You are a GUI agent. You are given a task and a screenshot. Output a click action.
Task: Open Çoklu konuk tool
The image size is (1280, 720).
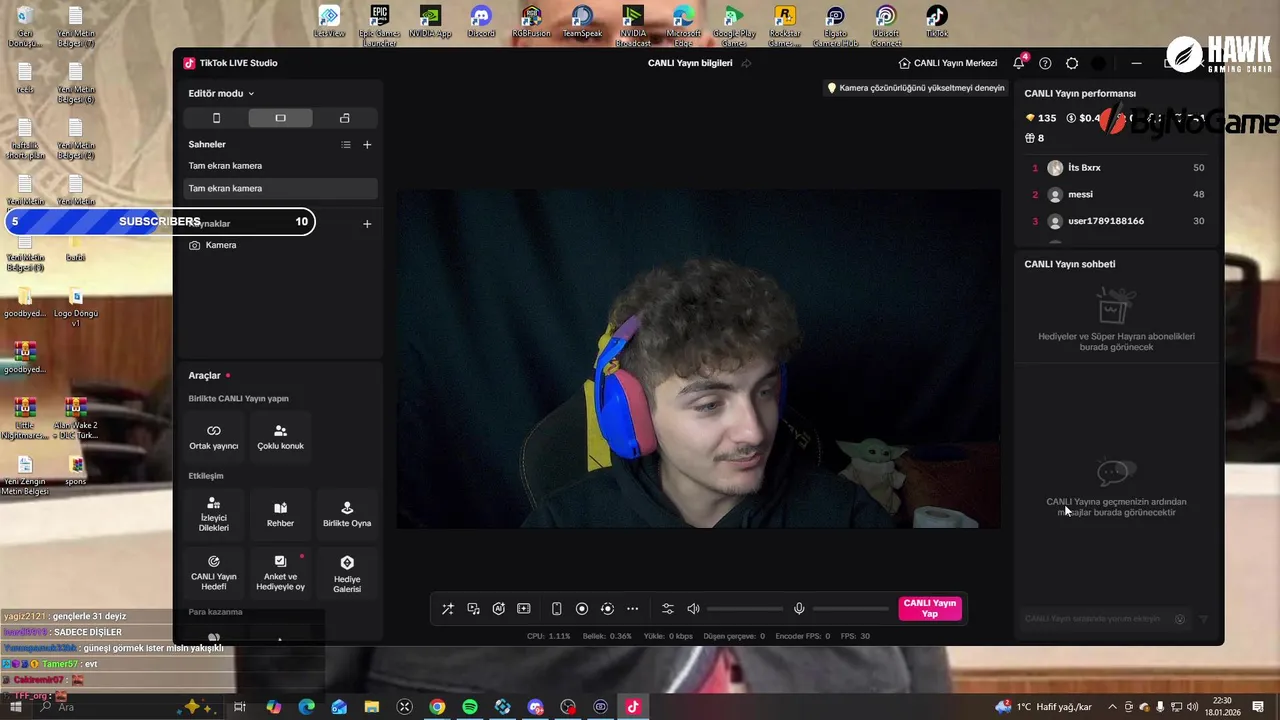pos(280,437)
